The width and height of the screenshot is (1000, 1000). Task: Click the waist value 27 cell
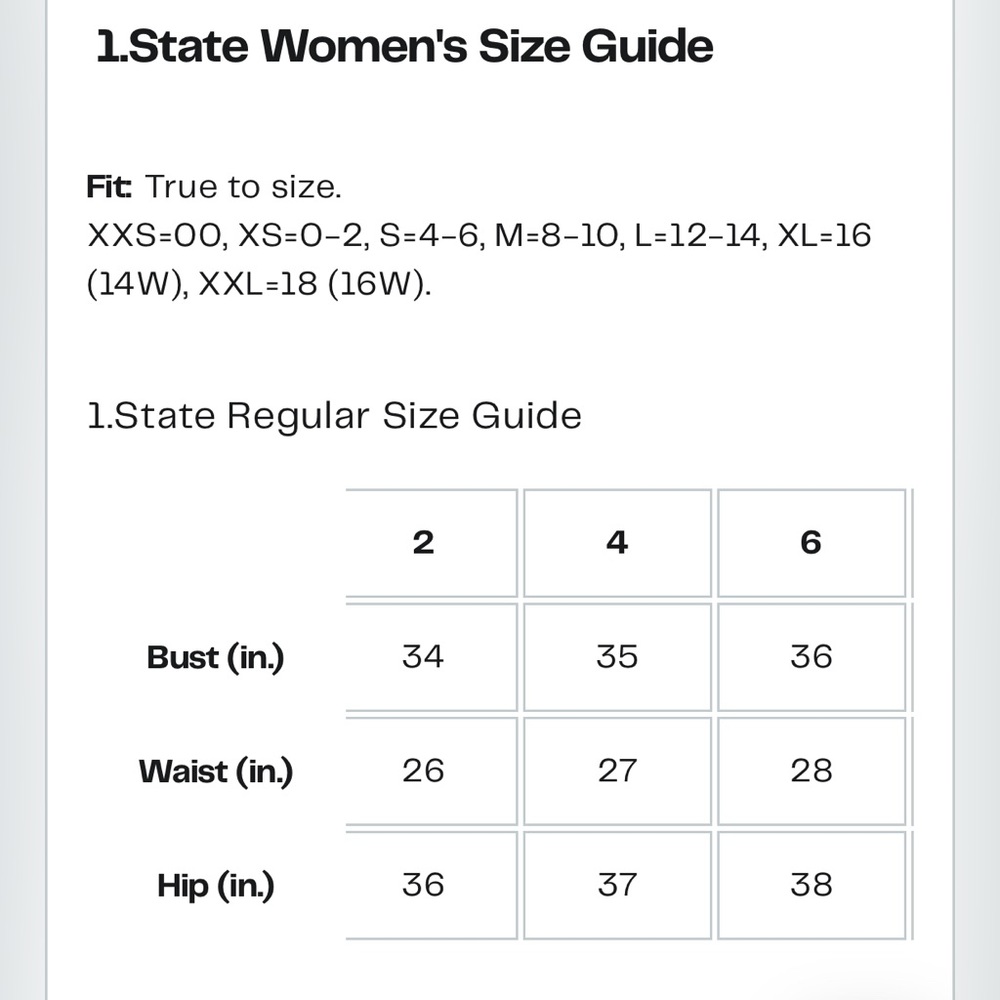point(617,771)
